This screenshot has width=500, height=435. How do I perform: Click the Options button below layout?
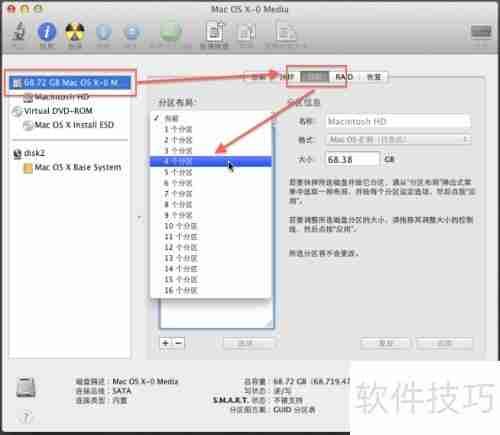[x=249, y=343]
